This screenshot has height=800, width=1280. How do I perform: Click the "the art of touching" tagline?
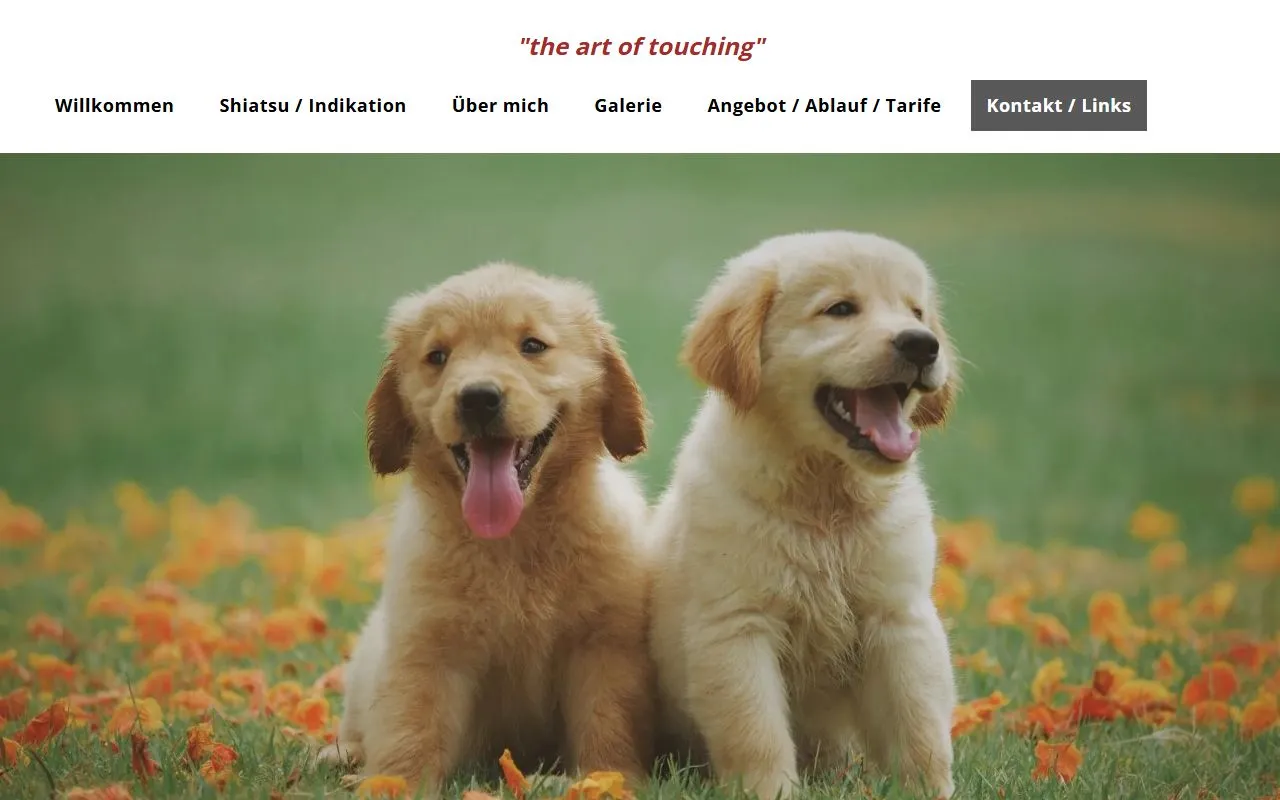pyautogui.click(x=642, y=46)
